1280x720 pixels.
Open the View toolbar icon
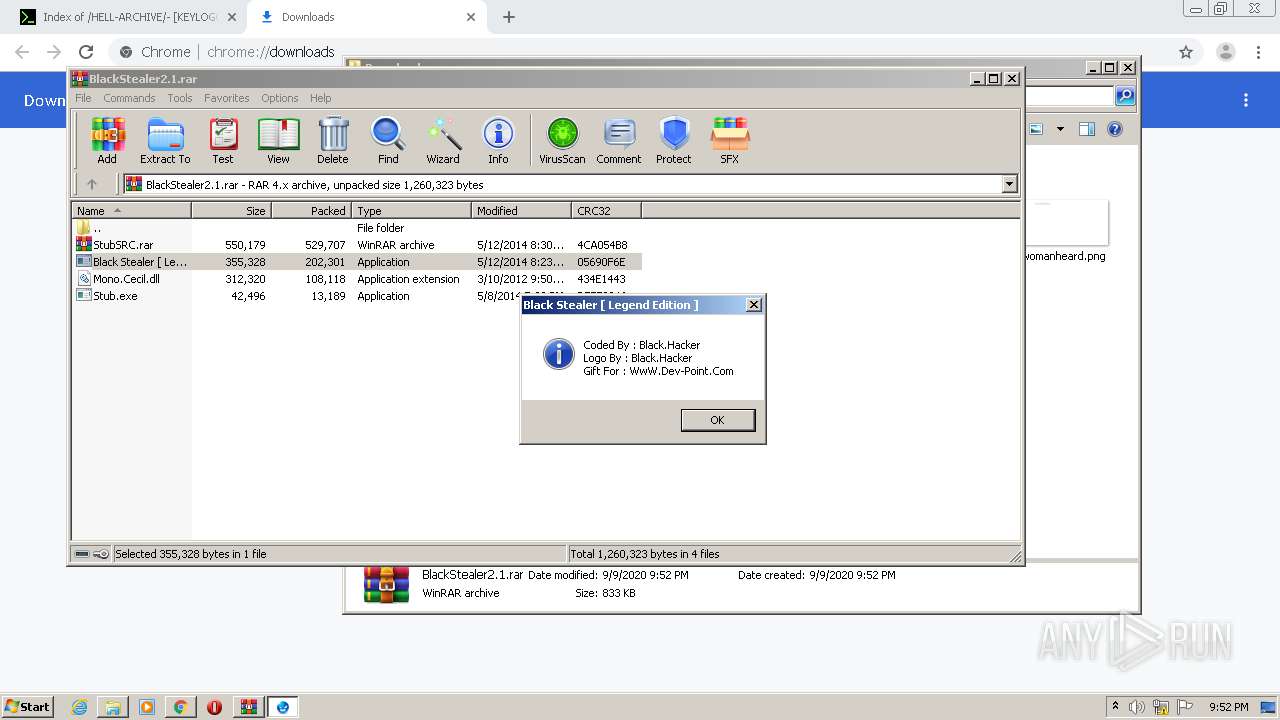click(x=278, y=140)
